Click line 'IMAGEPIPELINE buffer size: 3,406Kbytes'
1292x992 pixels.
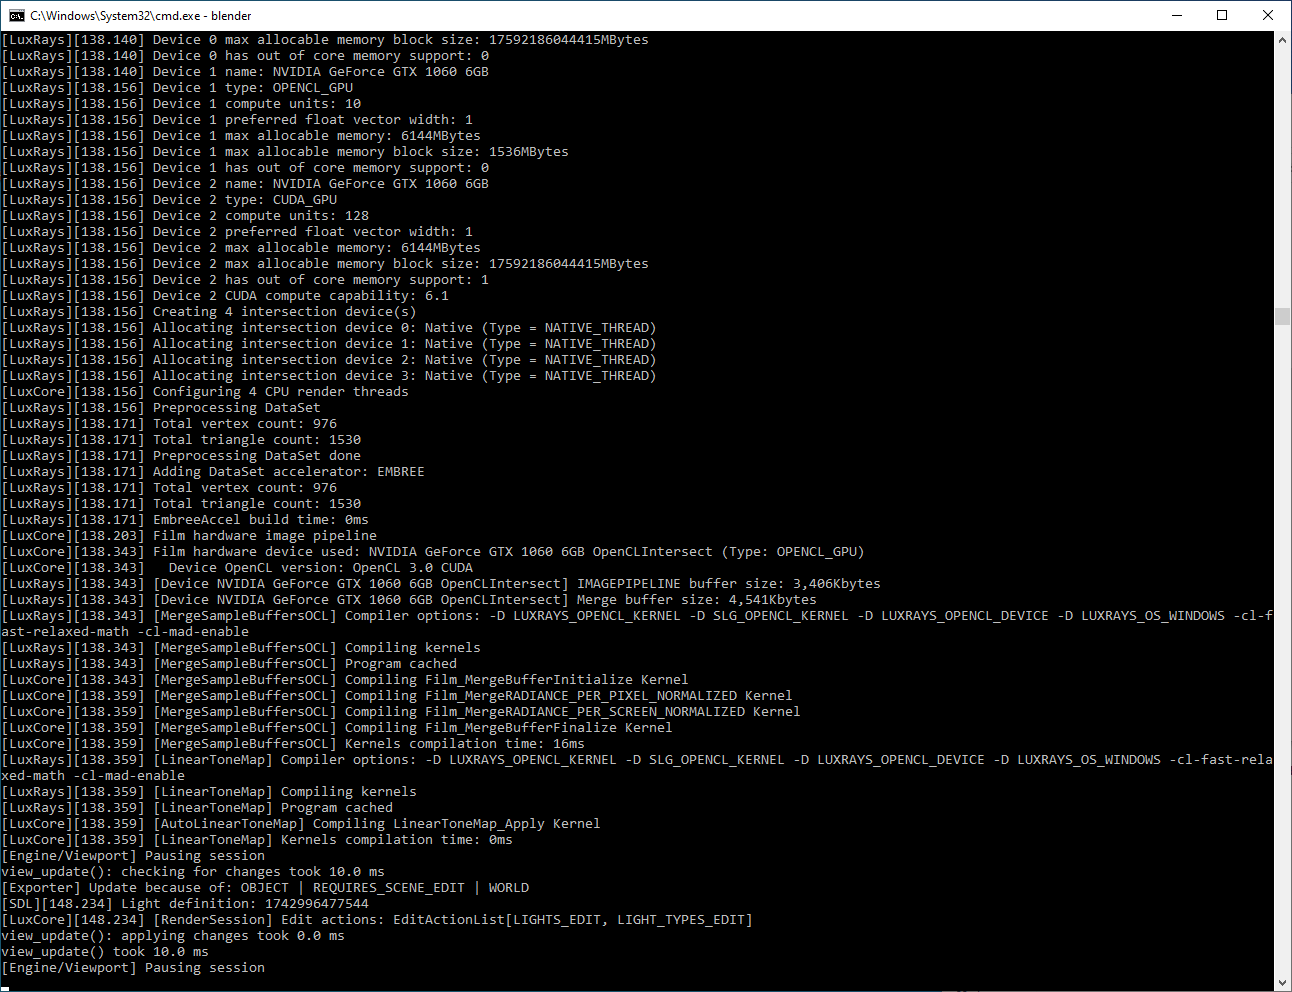[441, 584]
